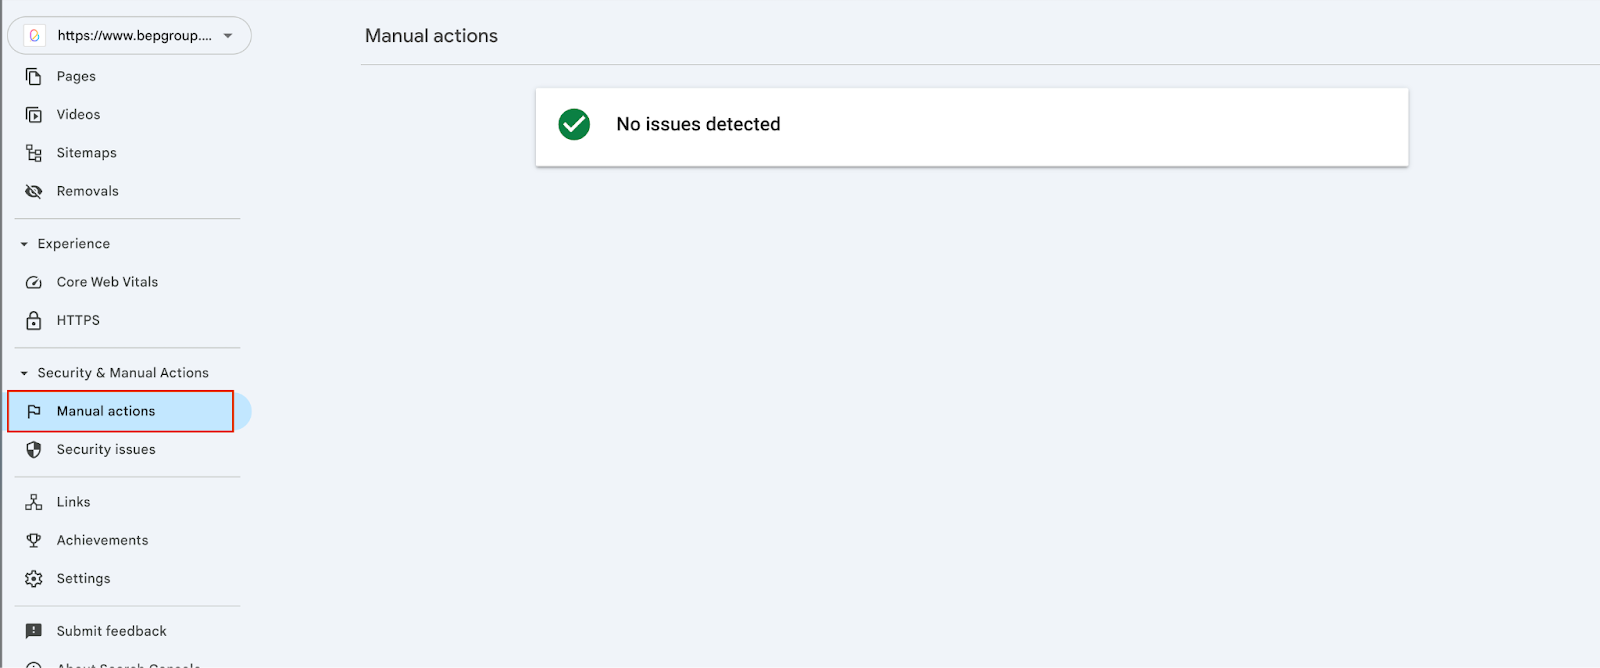Open Videos section via its icon
This screenshot has width=1600, height=668.
click(x=33, y=113)
